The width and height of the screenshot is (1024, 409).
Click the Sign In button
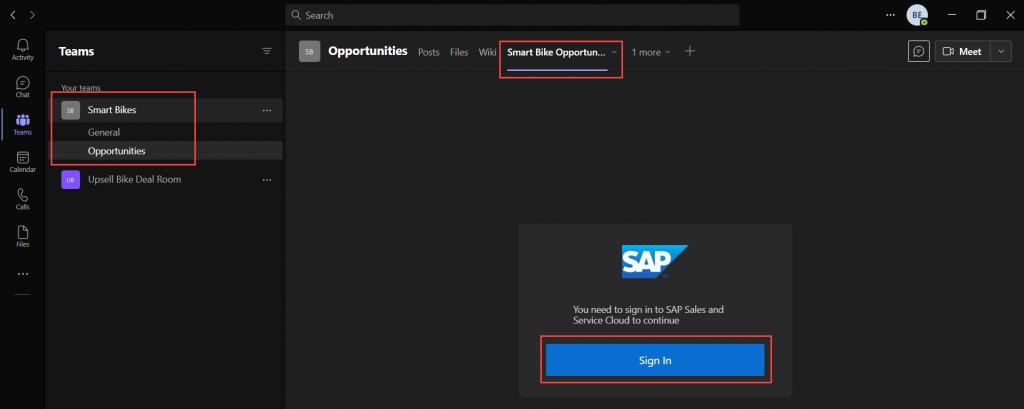(655, 360)
